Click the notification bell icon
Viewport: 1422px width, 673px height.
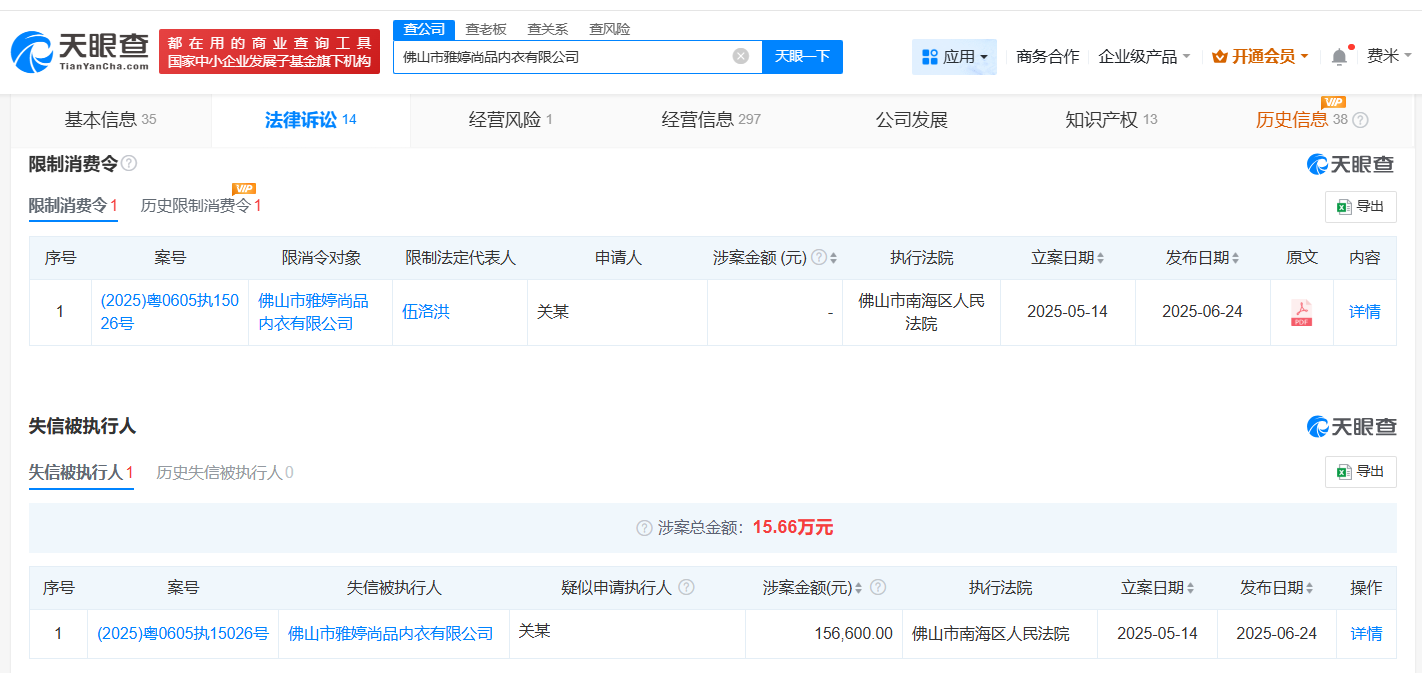[x=1338, y=56]
